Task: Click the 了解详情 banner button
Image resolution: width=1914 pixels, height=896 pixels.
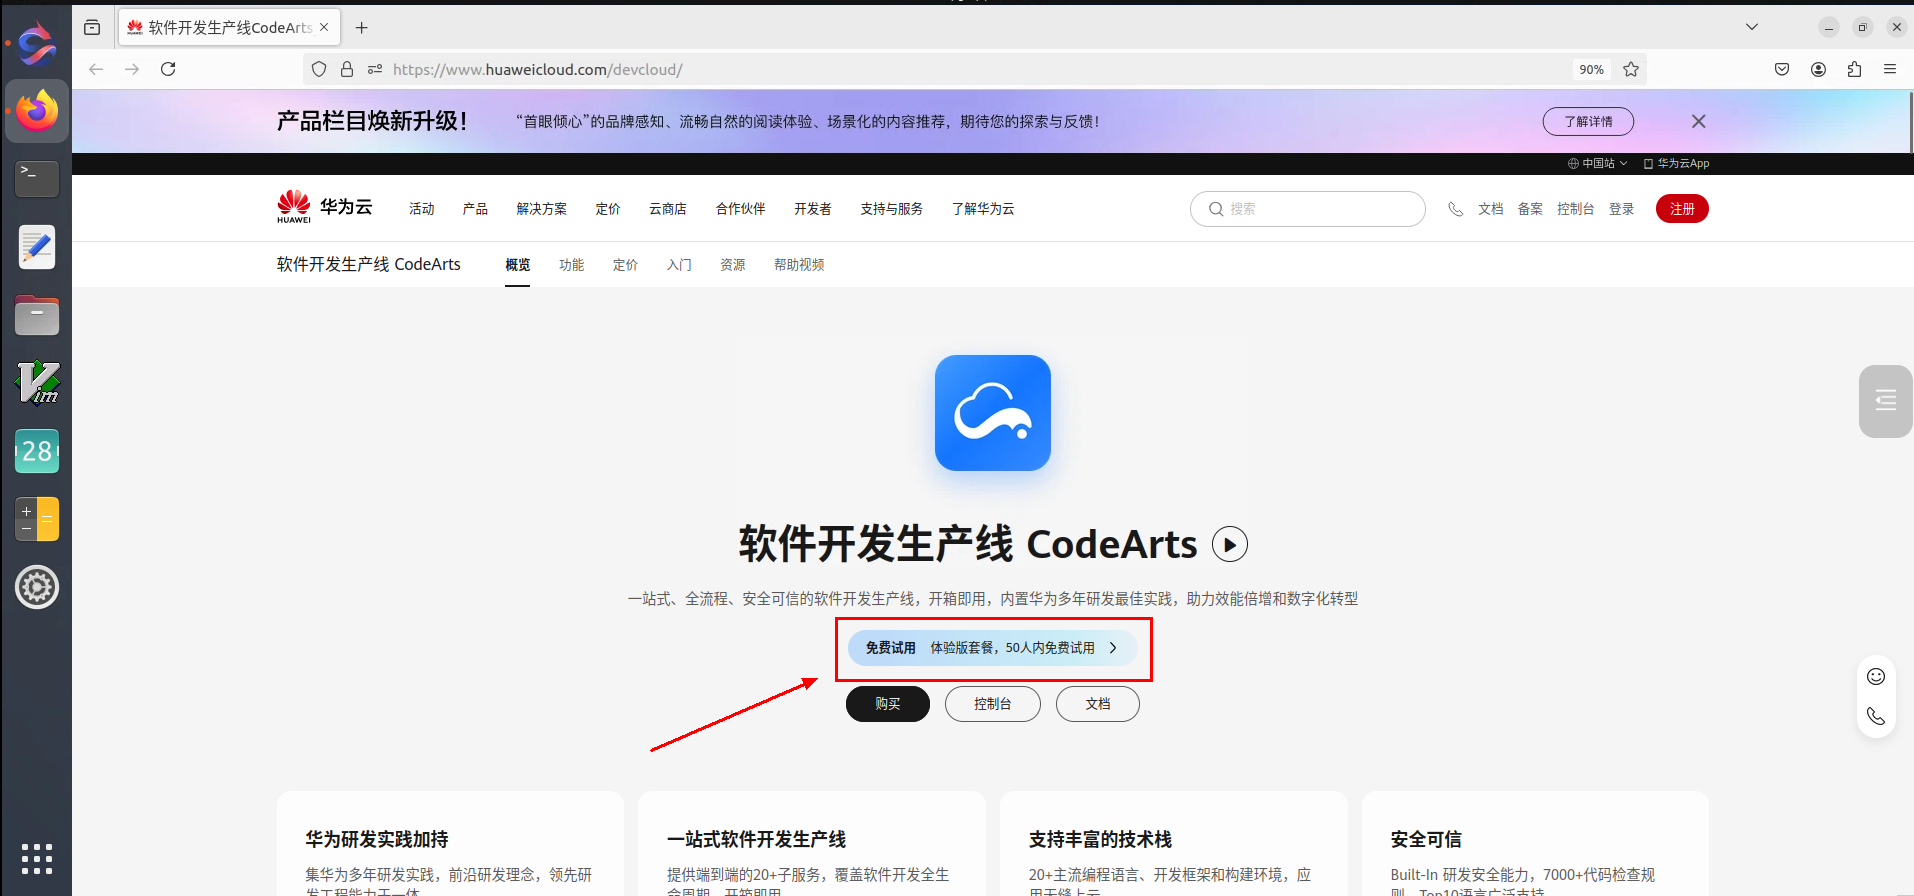Action: [x=1588, y=121]
